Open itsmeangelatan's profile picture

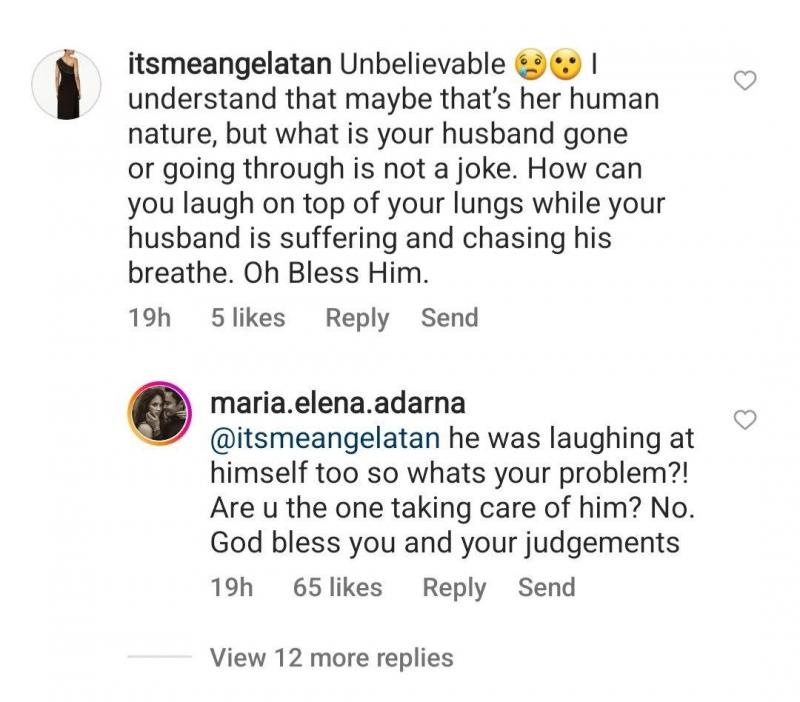click(x=68, y=85)
